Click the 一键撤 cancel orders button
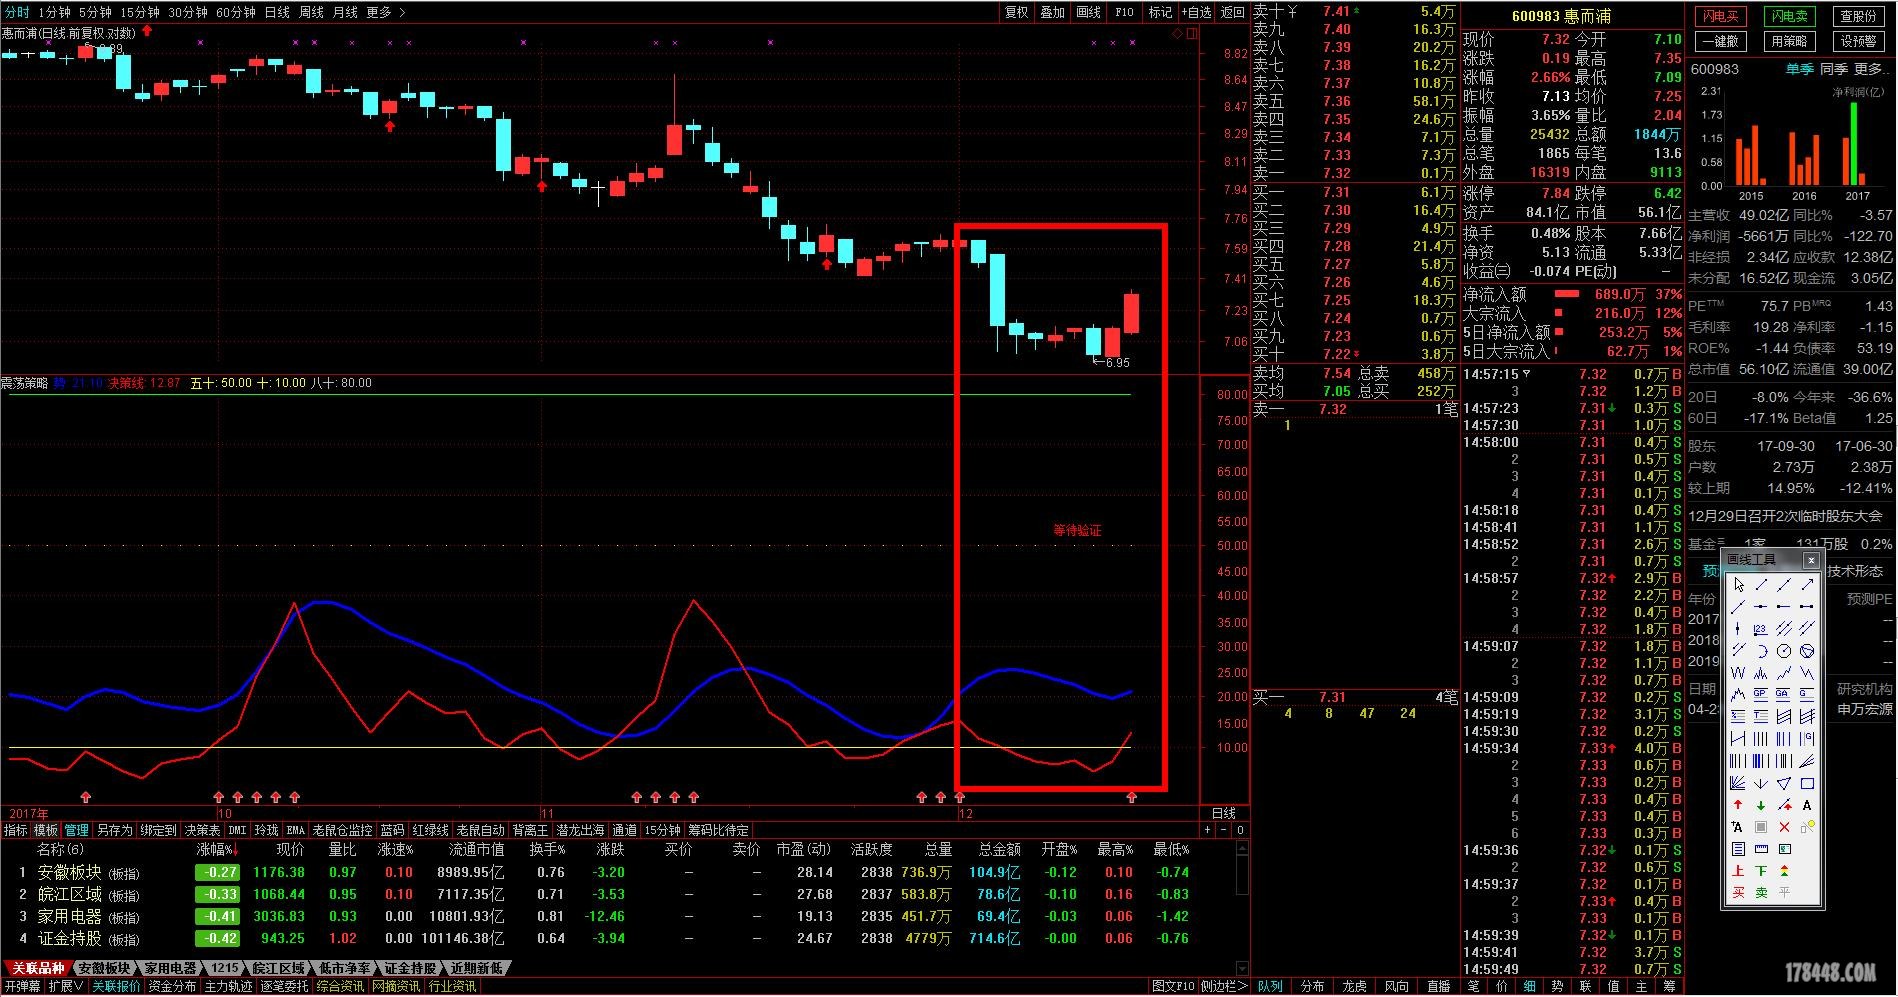The width and height of the screenshot is (1898, 997). coord(1719,41)
